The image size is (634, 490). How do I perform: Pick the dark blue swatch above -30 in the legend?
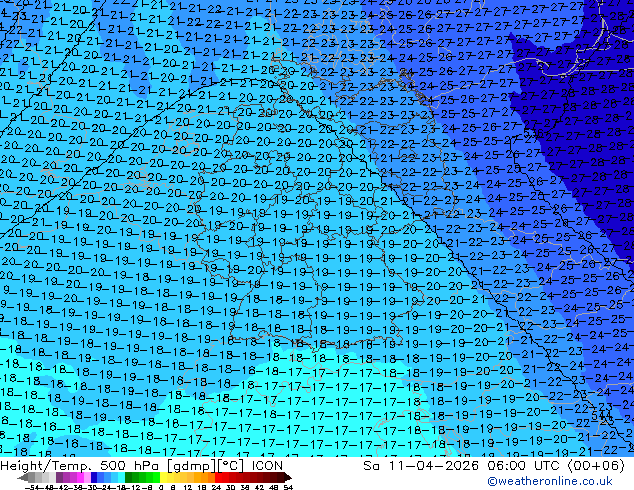tap(94, 477)
